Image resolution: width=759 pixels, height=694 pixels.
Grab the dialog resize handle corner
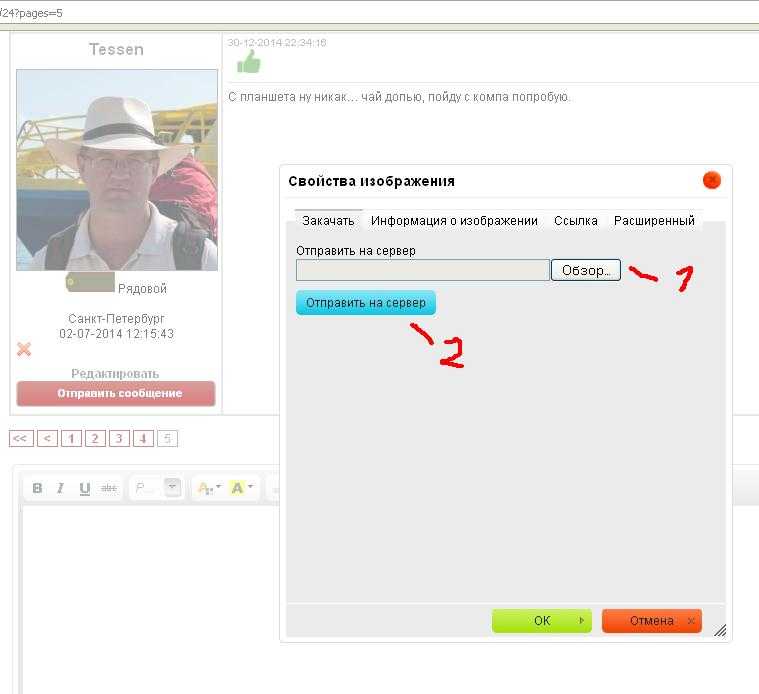pyautogui.click(x=720, y=630)
